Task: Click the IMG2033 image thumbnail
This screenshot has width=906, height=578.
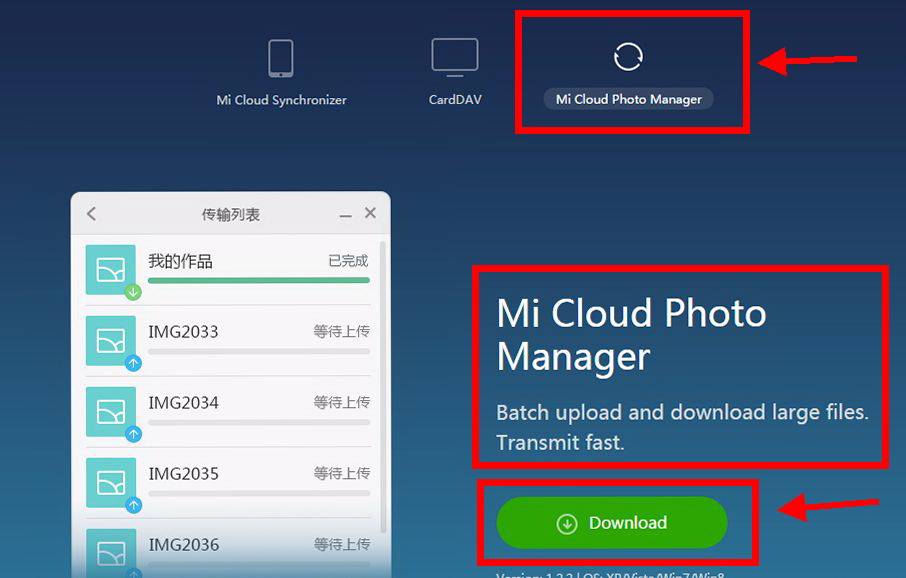Action: (111, 340)
